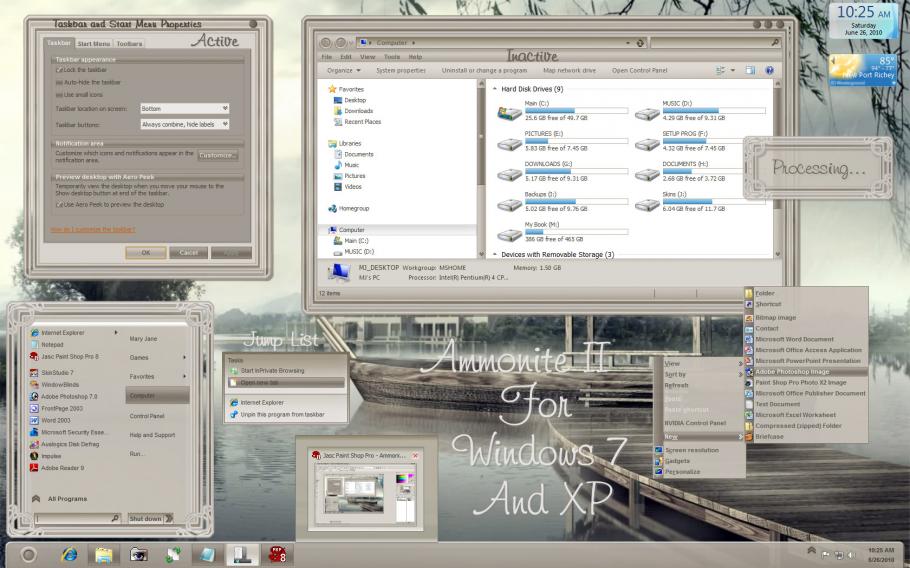This screenshot has width=910, height=568.
Task: Collapse Devices with Removable Storage group
Action: pos(494,254)
